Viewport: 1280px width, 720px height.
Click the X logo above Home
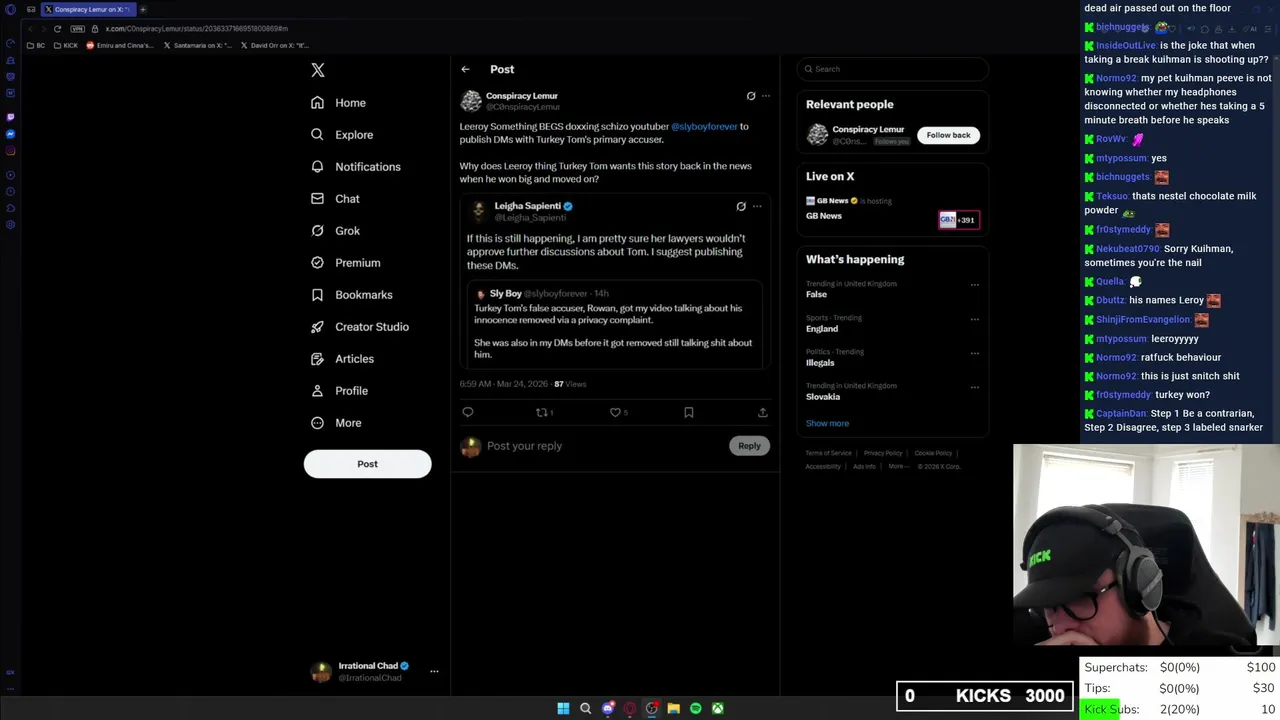(318, 70)
